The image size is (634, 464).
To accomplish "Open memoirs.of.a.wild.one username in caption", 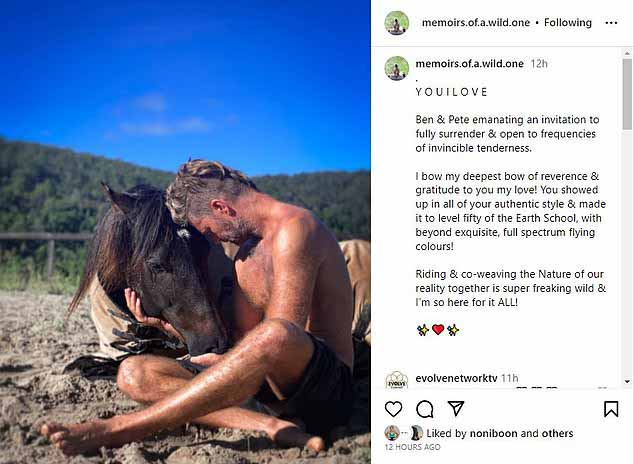I will tap(469, 63).
